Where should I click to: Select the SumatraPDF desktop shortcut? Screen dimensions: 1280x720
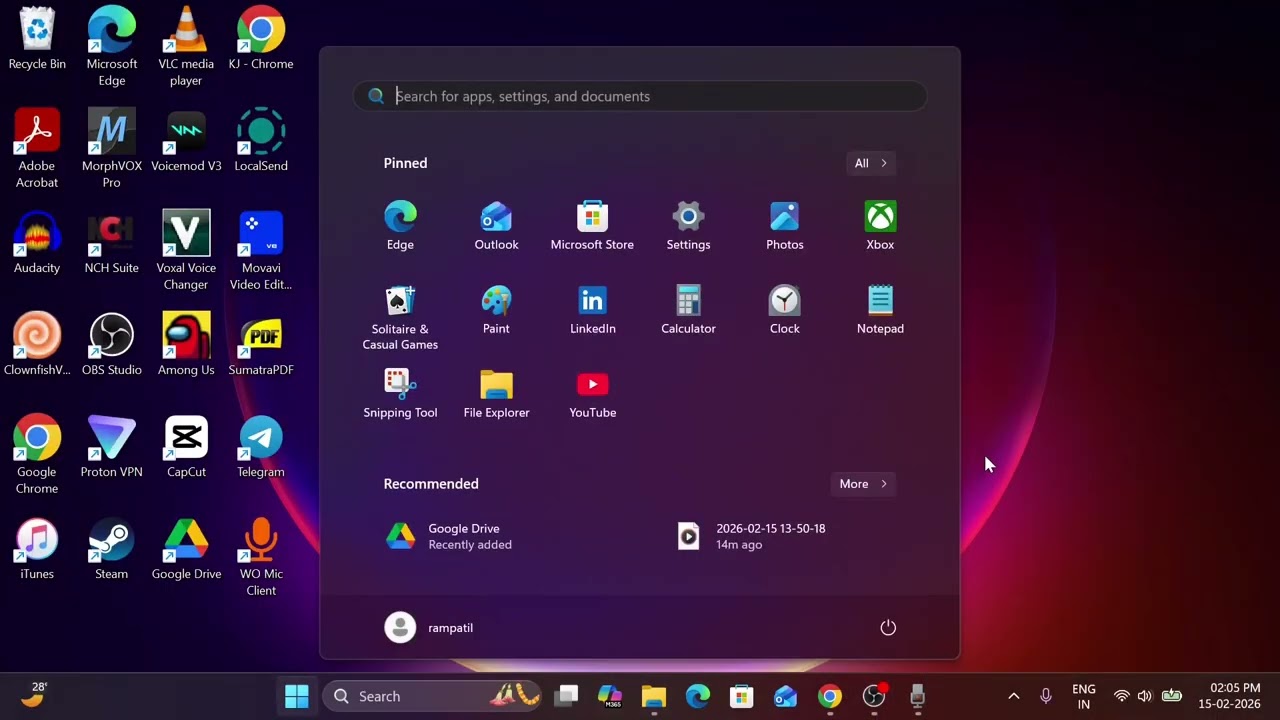(x=261, y=345)
